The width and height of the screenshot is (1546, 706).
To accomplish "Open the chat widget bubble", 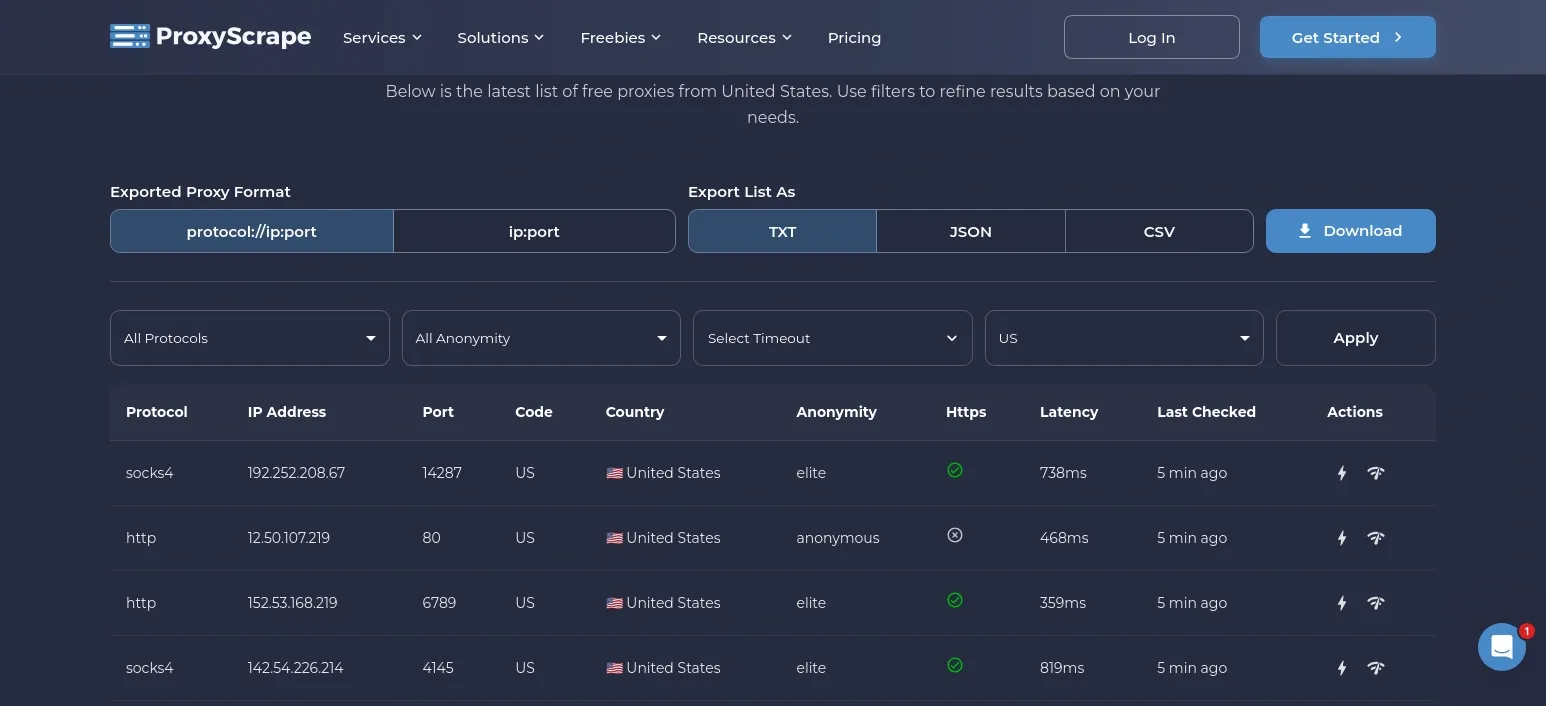I will click(1502, 647).
